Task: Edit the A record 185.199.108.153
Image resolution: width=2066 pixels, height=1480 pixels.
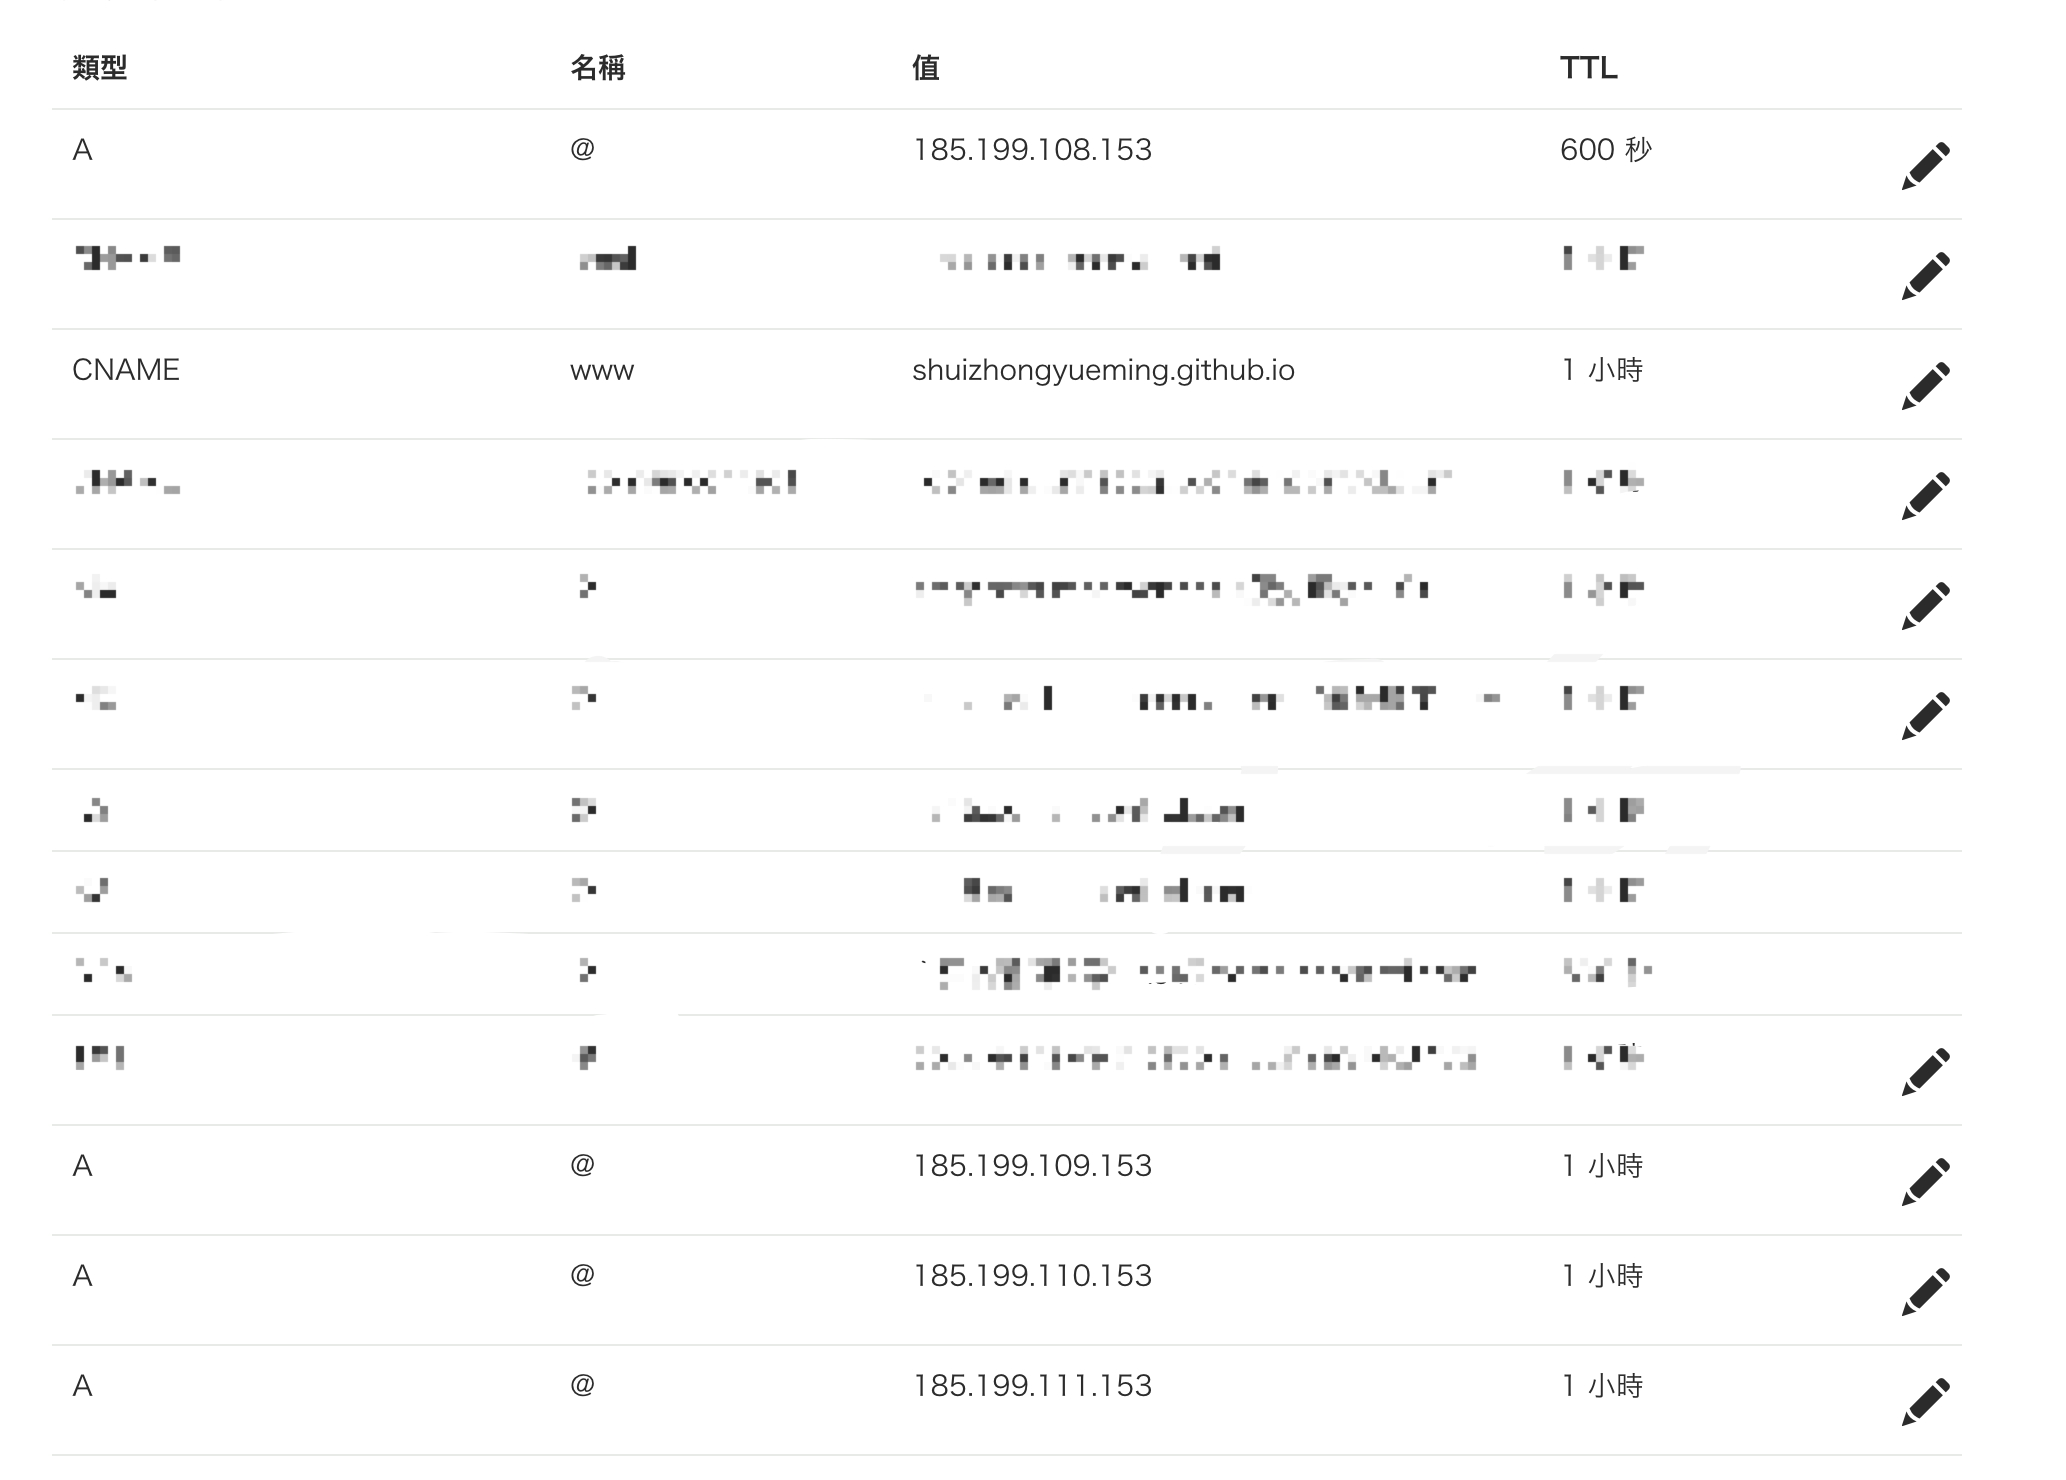Action: click(1925, 166)
